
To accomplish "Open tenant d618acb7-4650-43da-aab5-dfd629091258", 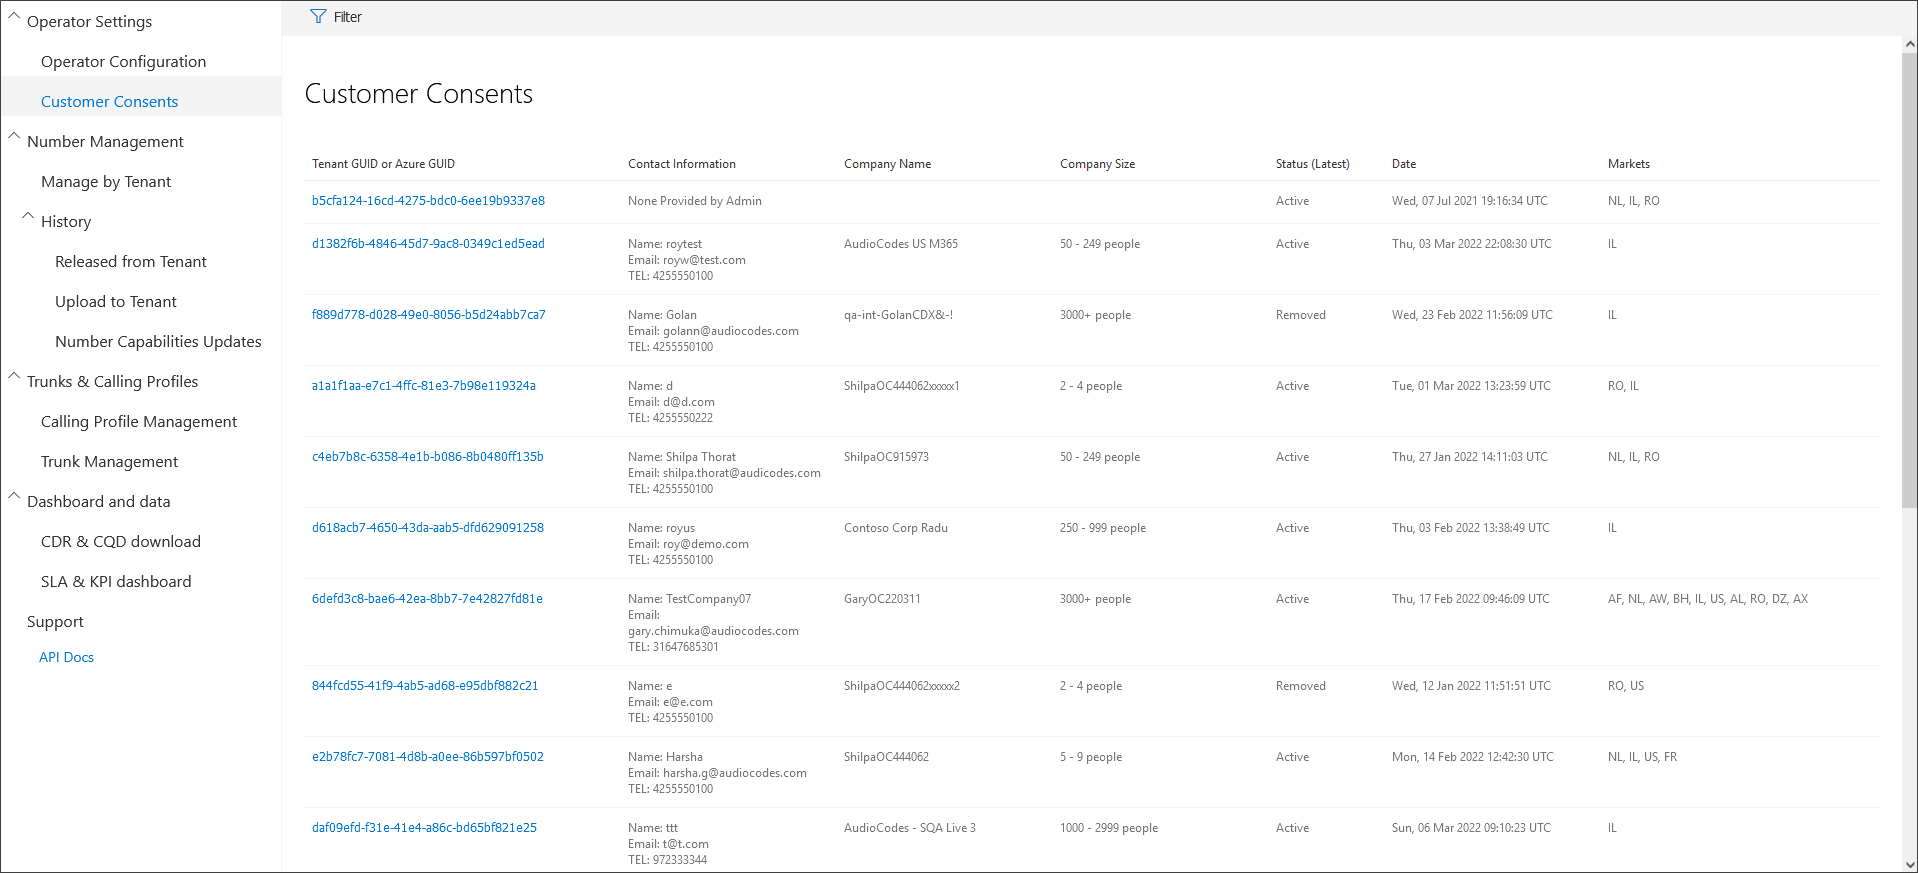I will point(428,528).
